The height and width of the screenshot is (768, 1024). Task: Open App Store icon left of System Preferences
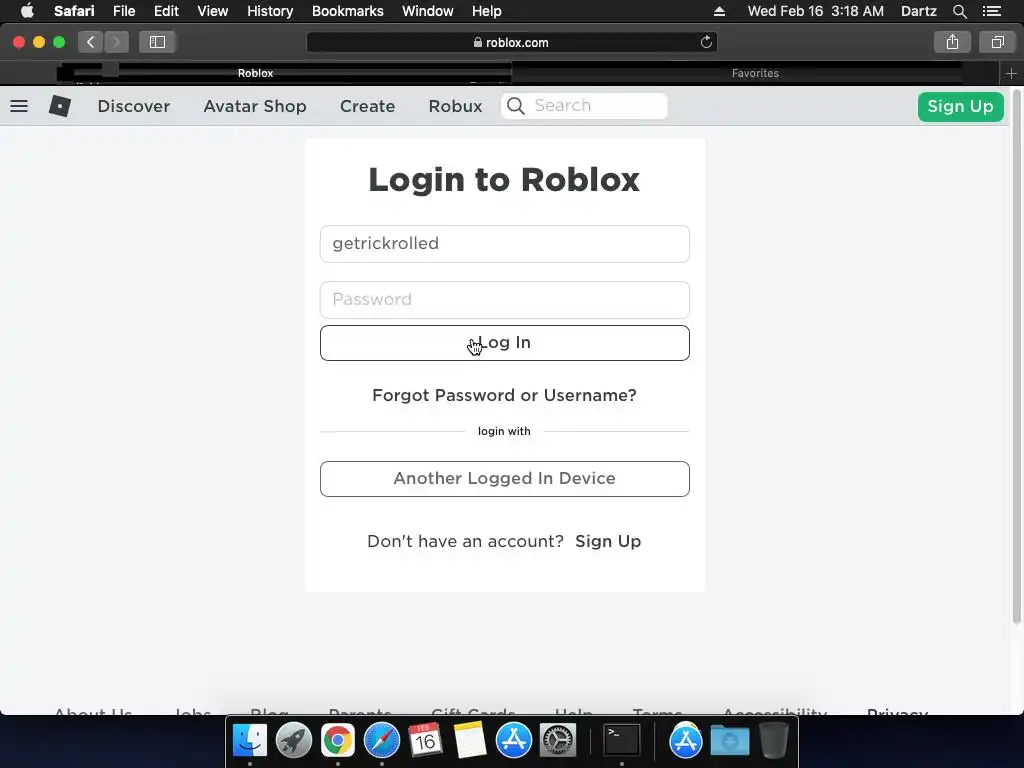pos(513,740)
